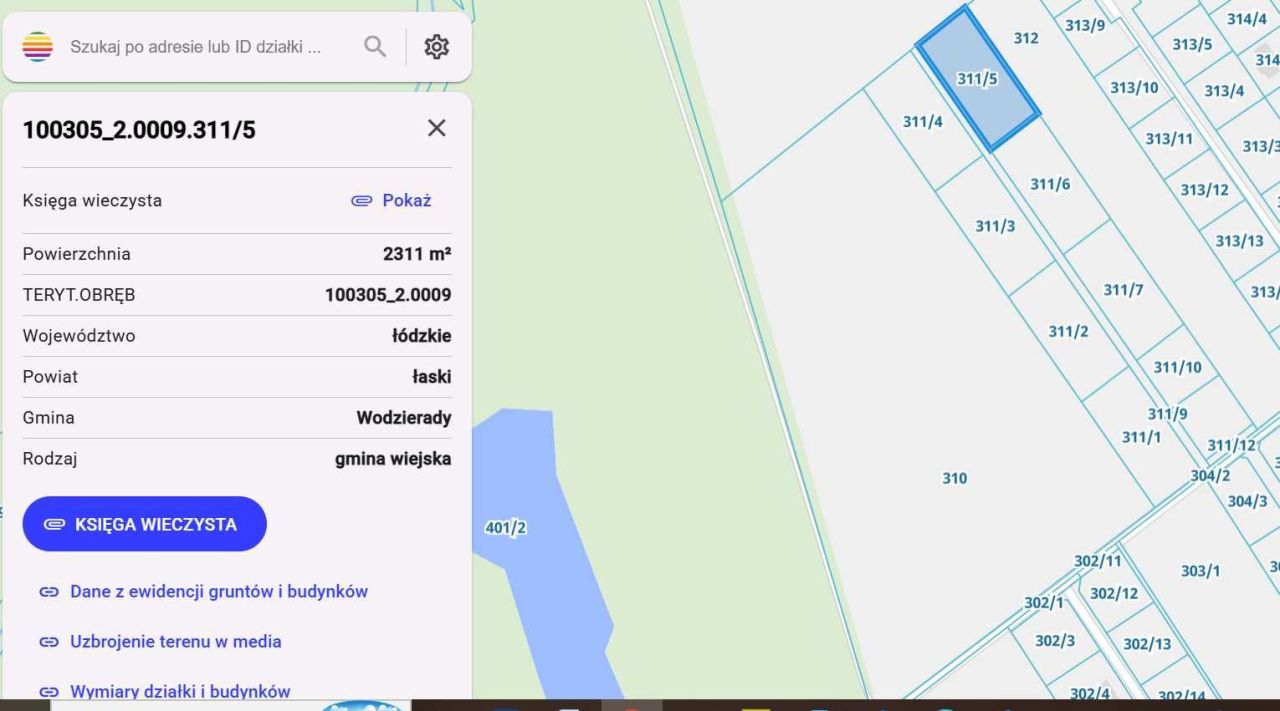Select parcel 313/9 on the map
The width and height of the screenshot is (1280, 711).
[x=1085, y=25]
